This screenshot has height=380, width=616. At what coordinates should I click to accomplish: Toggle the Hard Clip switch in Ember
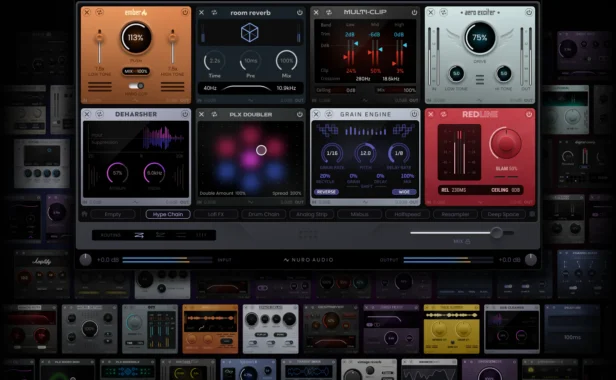click(136, 86)
